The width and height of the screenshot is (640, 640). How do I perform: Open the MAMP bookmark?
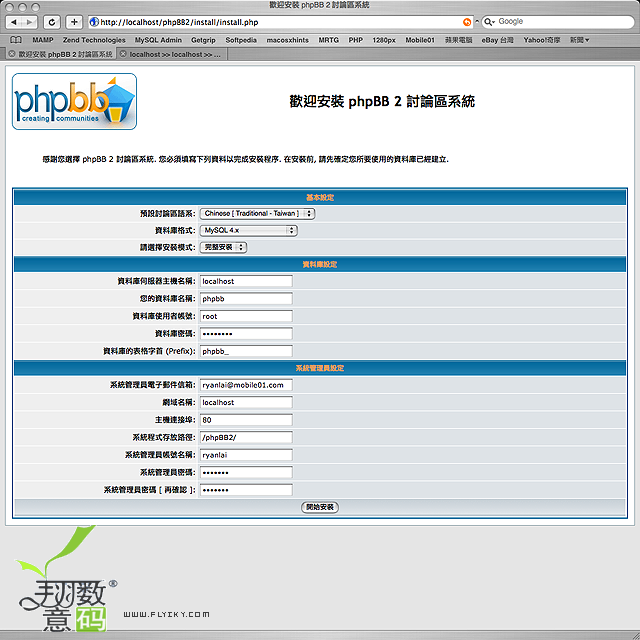click(x=43, y=40)
